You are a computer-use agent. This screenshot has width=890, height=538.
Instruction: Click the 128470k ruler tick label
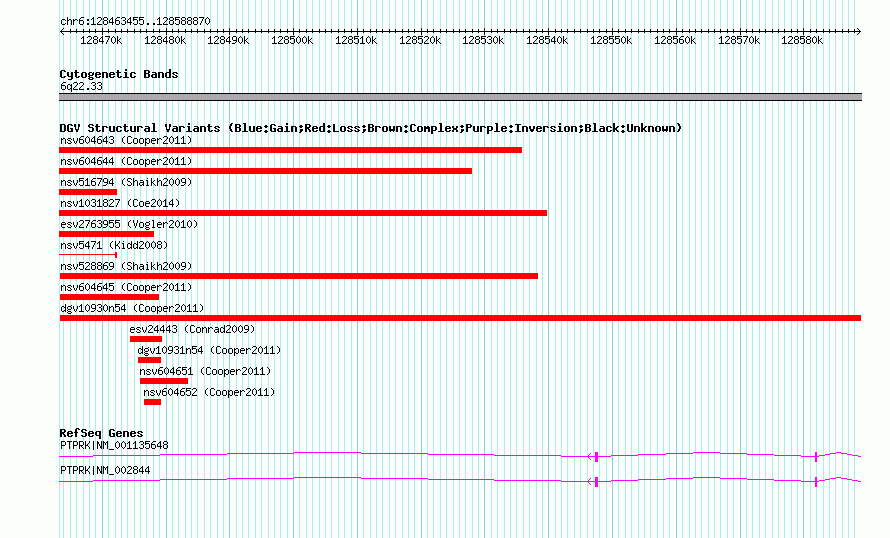pyautogui.click(x=101, y=40)
